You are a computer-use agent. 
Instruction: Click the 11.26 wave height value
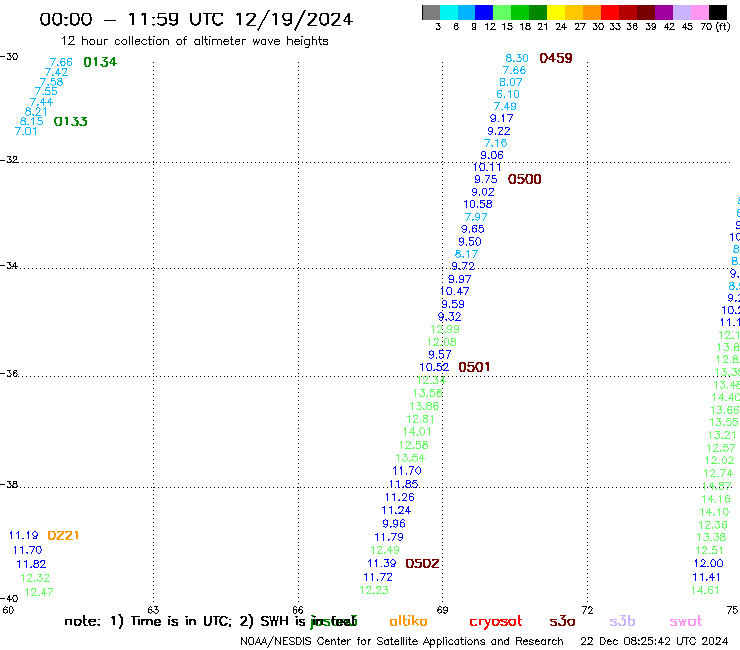[399, 498]
